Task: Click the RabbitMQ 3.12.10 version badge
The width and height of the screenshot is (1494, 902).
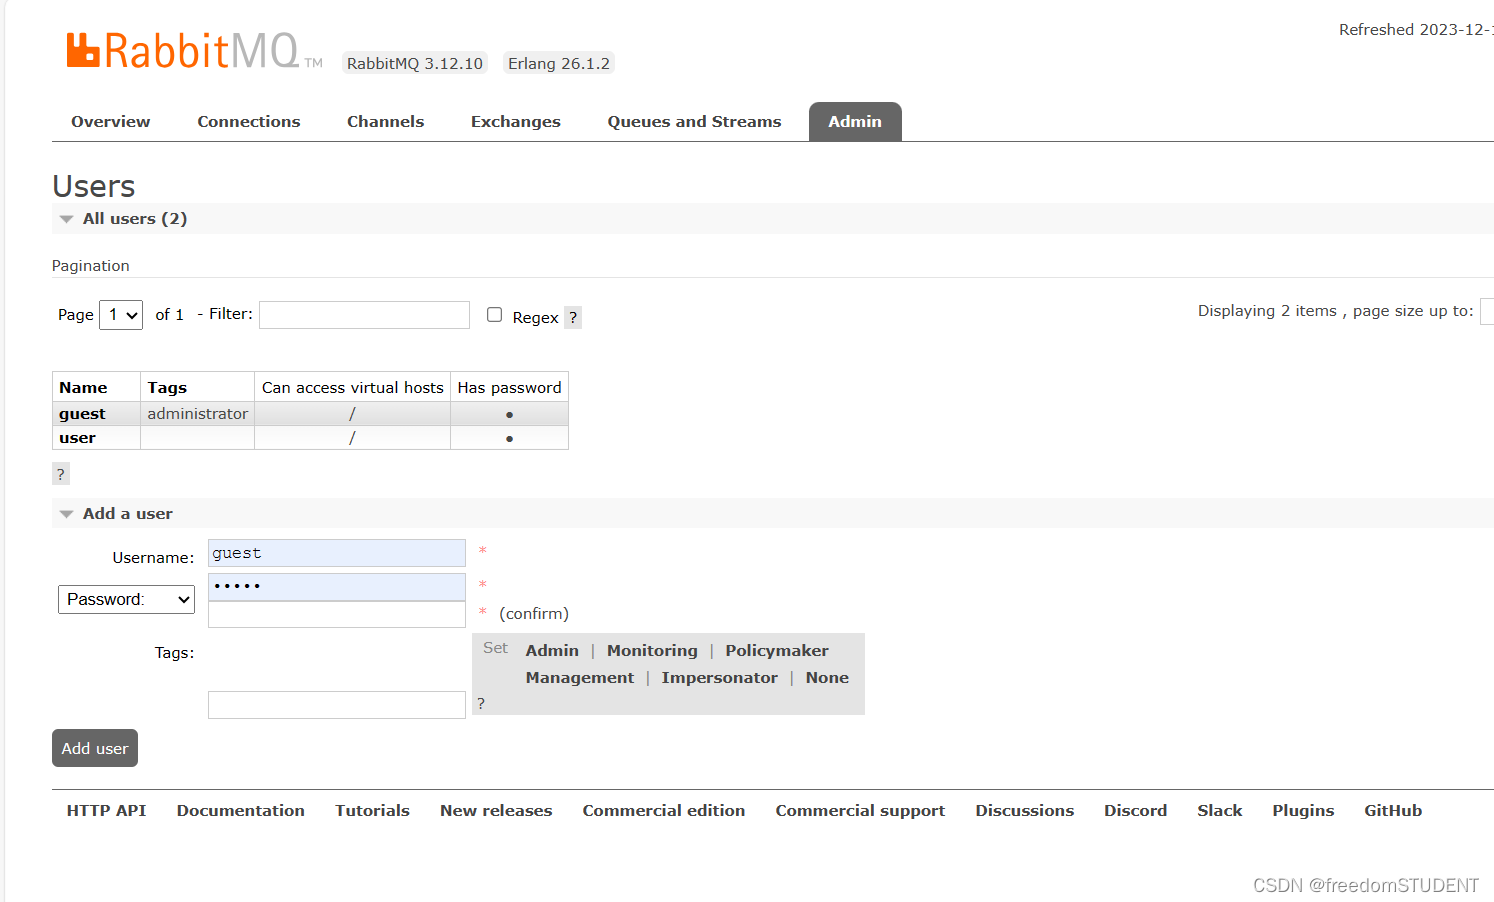Action: pyautogui.click(x=414, y=62)
